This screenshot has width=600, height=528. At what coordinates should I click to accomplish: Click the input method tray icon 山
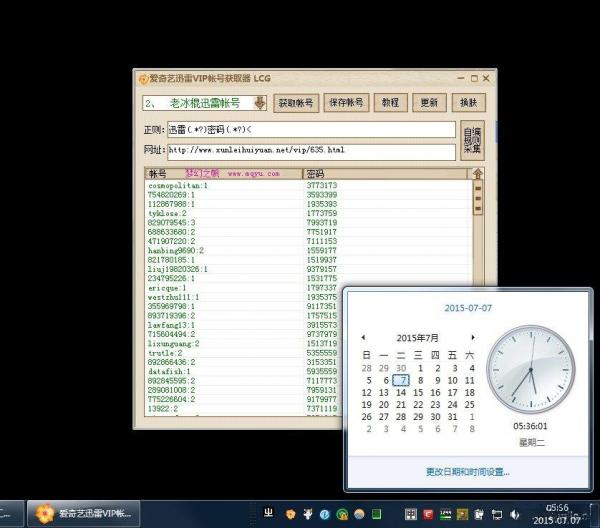[269, 513]
